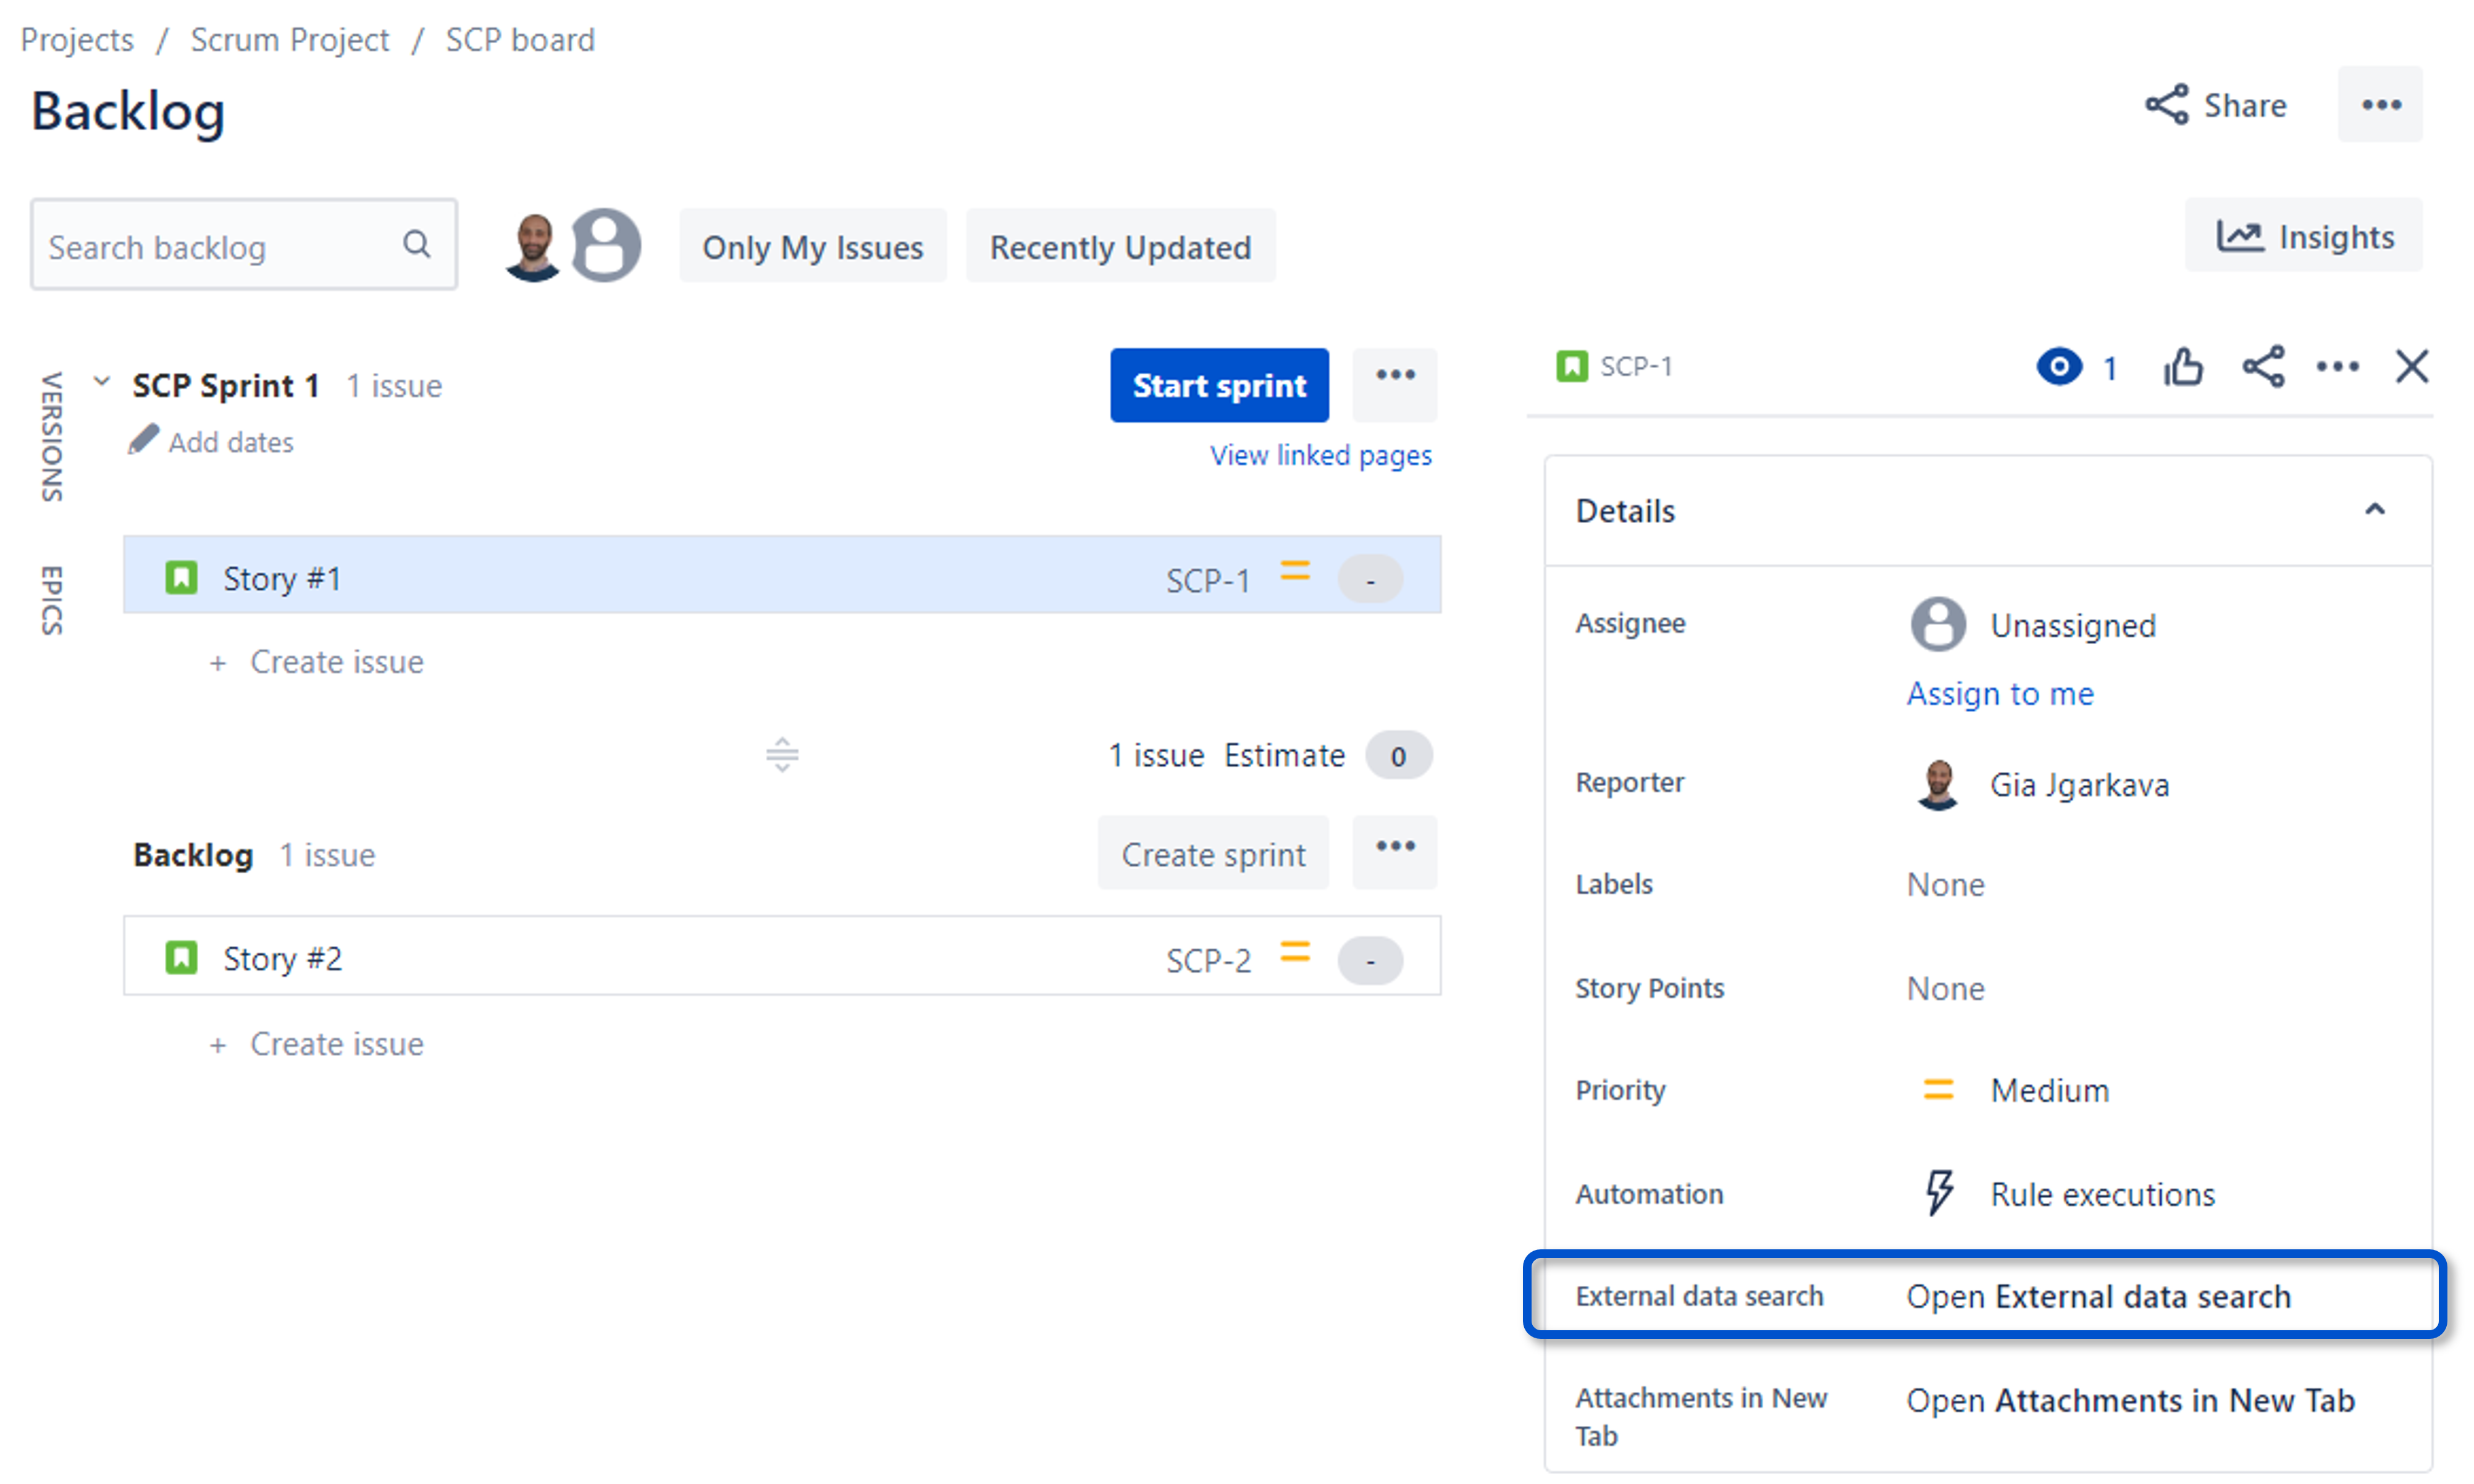Click the Unassigned assignee avatar
This screenshot has height=1484, width=2474.
coord(1938,625)
